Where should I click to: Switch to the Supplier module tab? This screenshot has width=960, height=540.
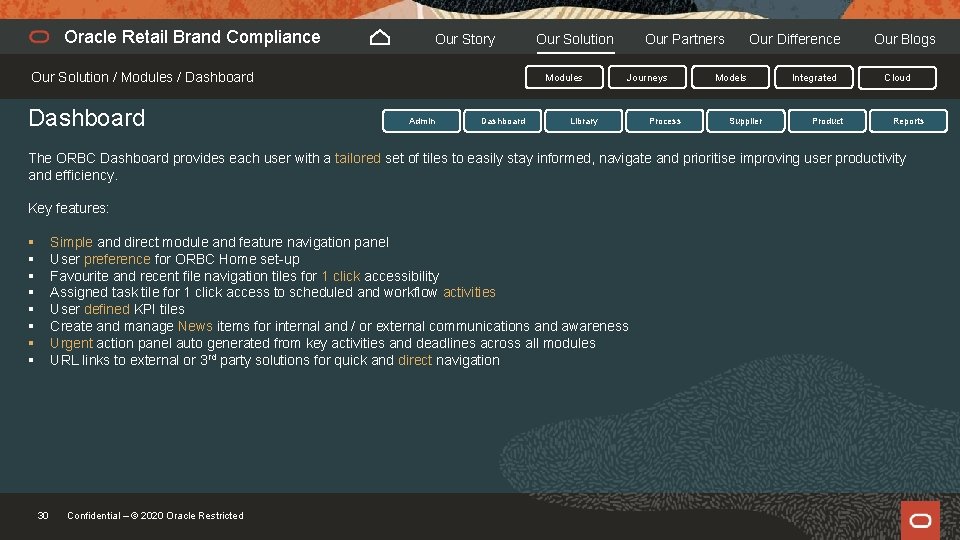click(746, 121)
